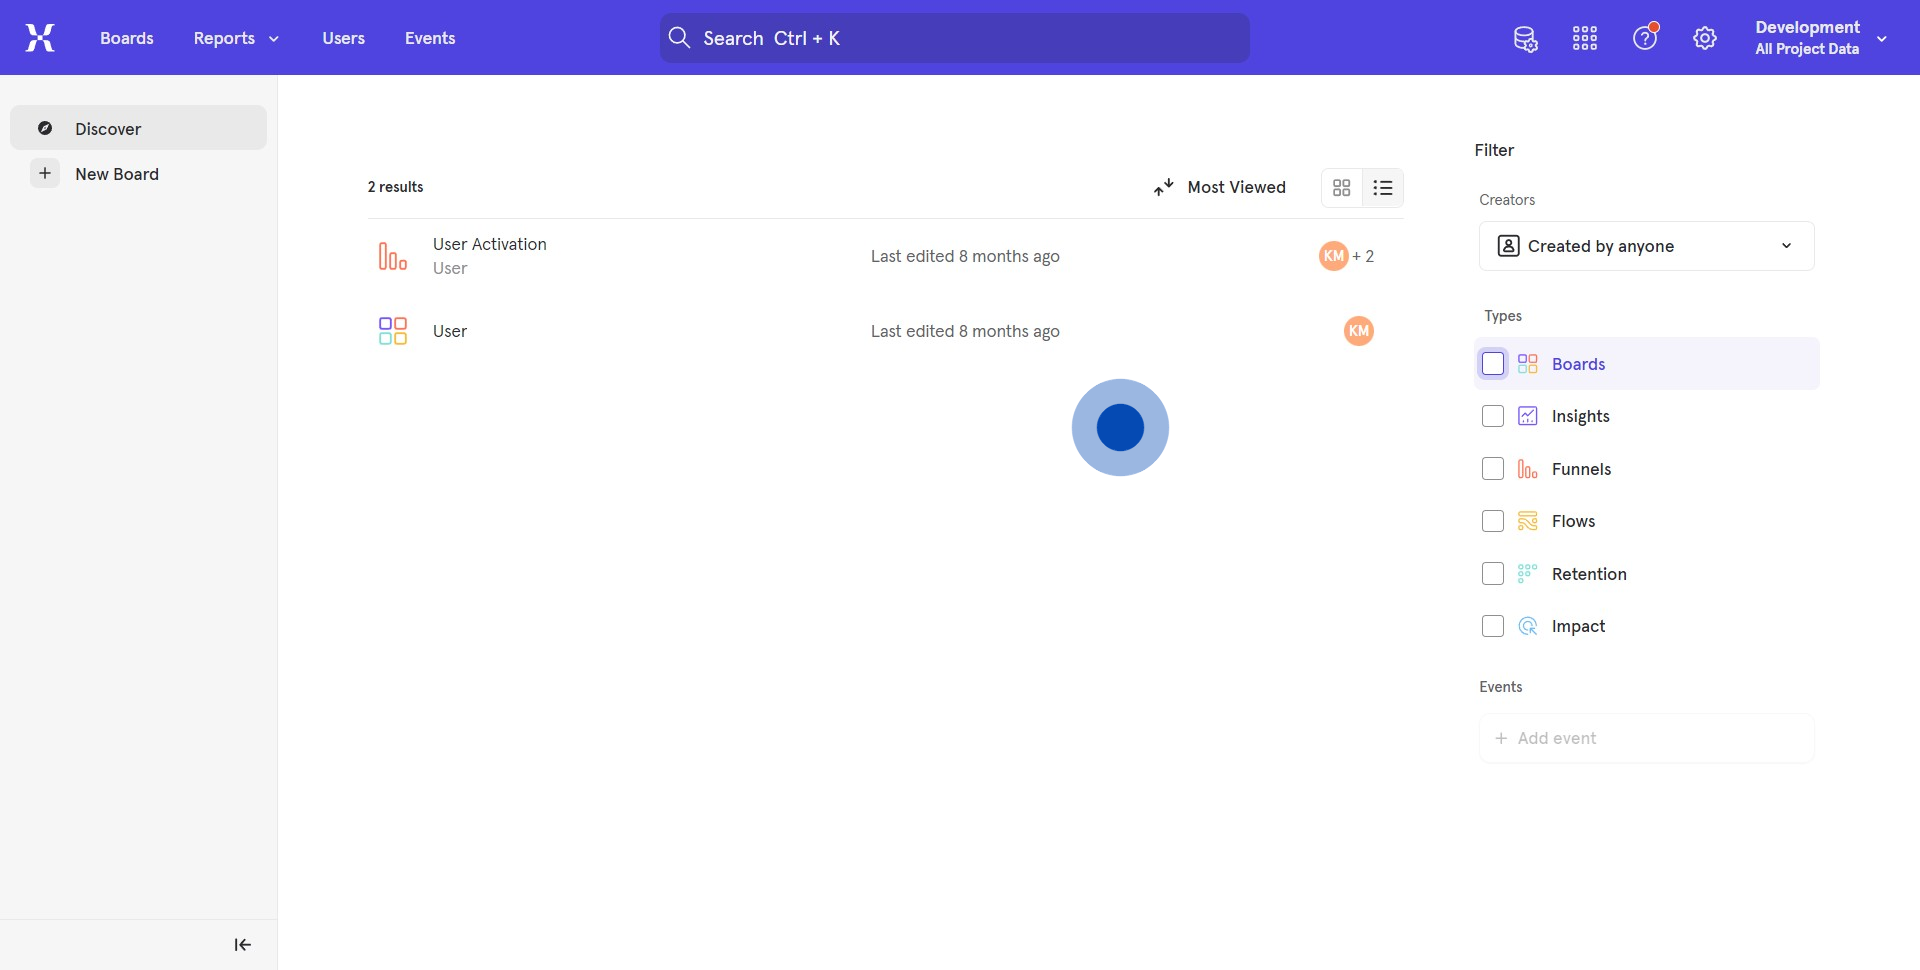Open the User Activation funnel report
1920x970 pixels.
point(489,245)
